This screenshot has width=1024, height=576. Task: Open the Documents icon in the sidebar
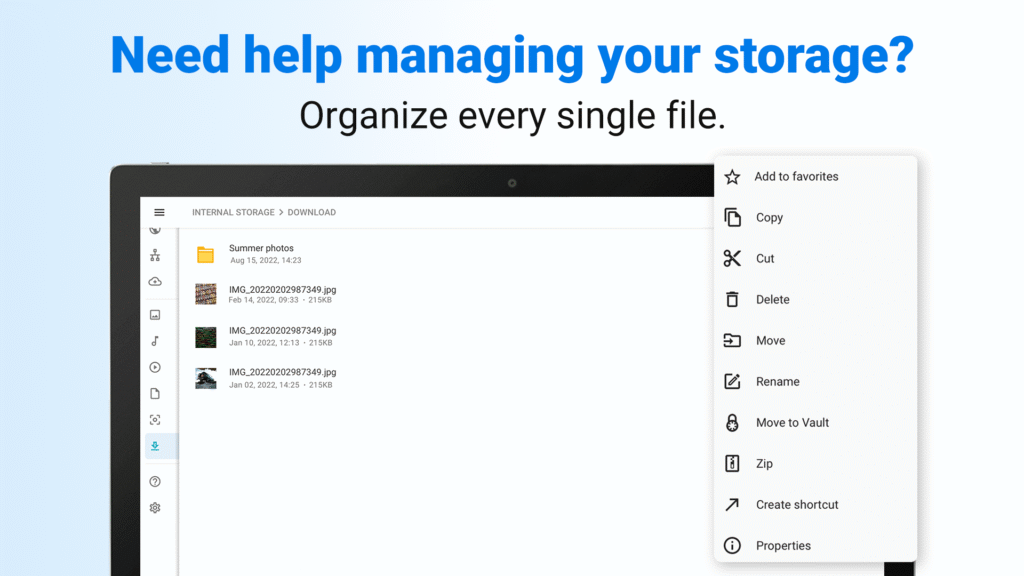(x=156, y=393)
